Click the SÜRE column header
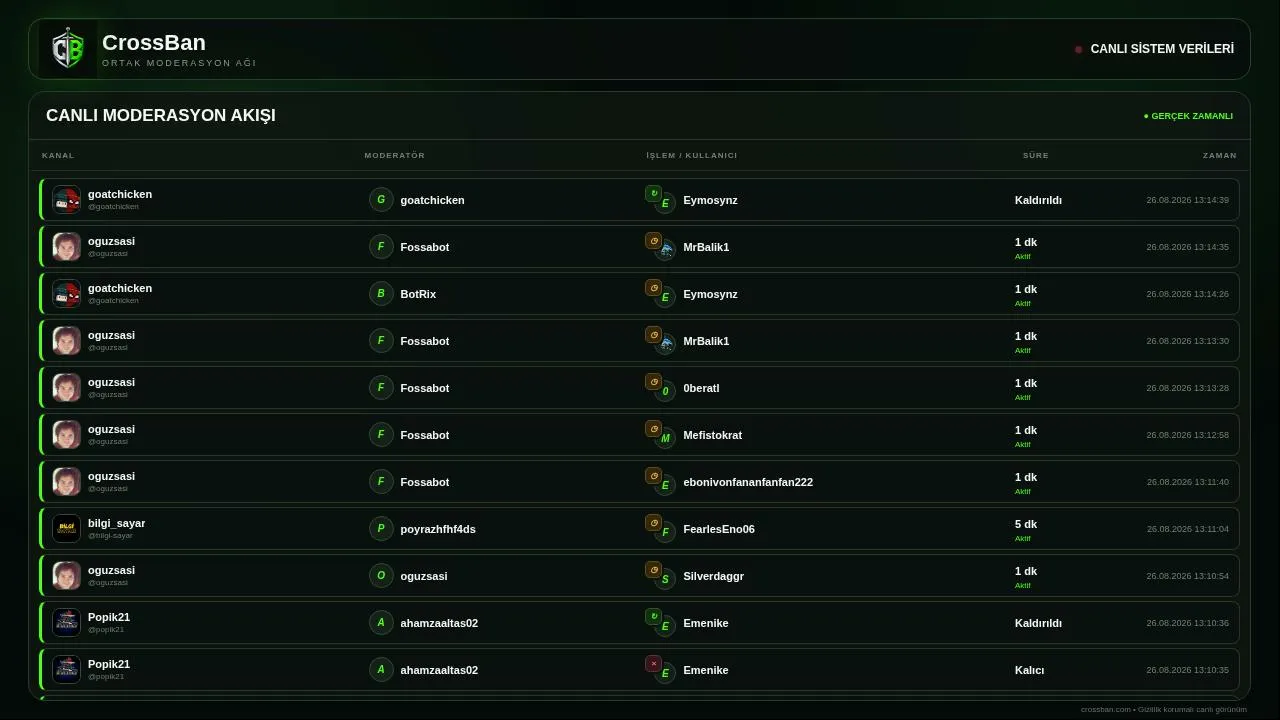This screenshot has width=1280, height=720. (1035, 155)
